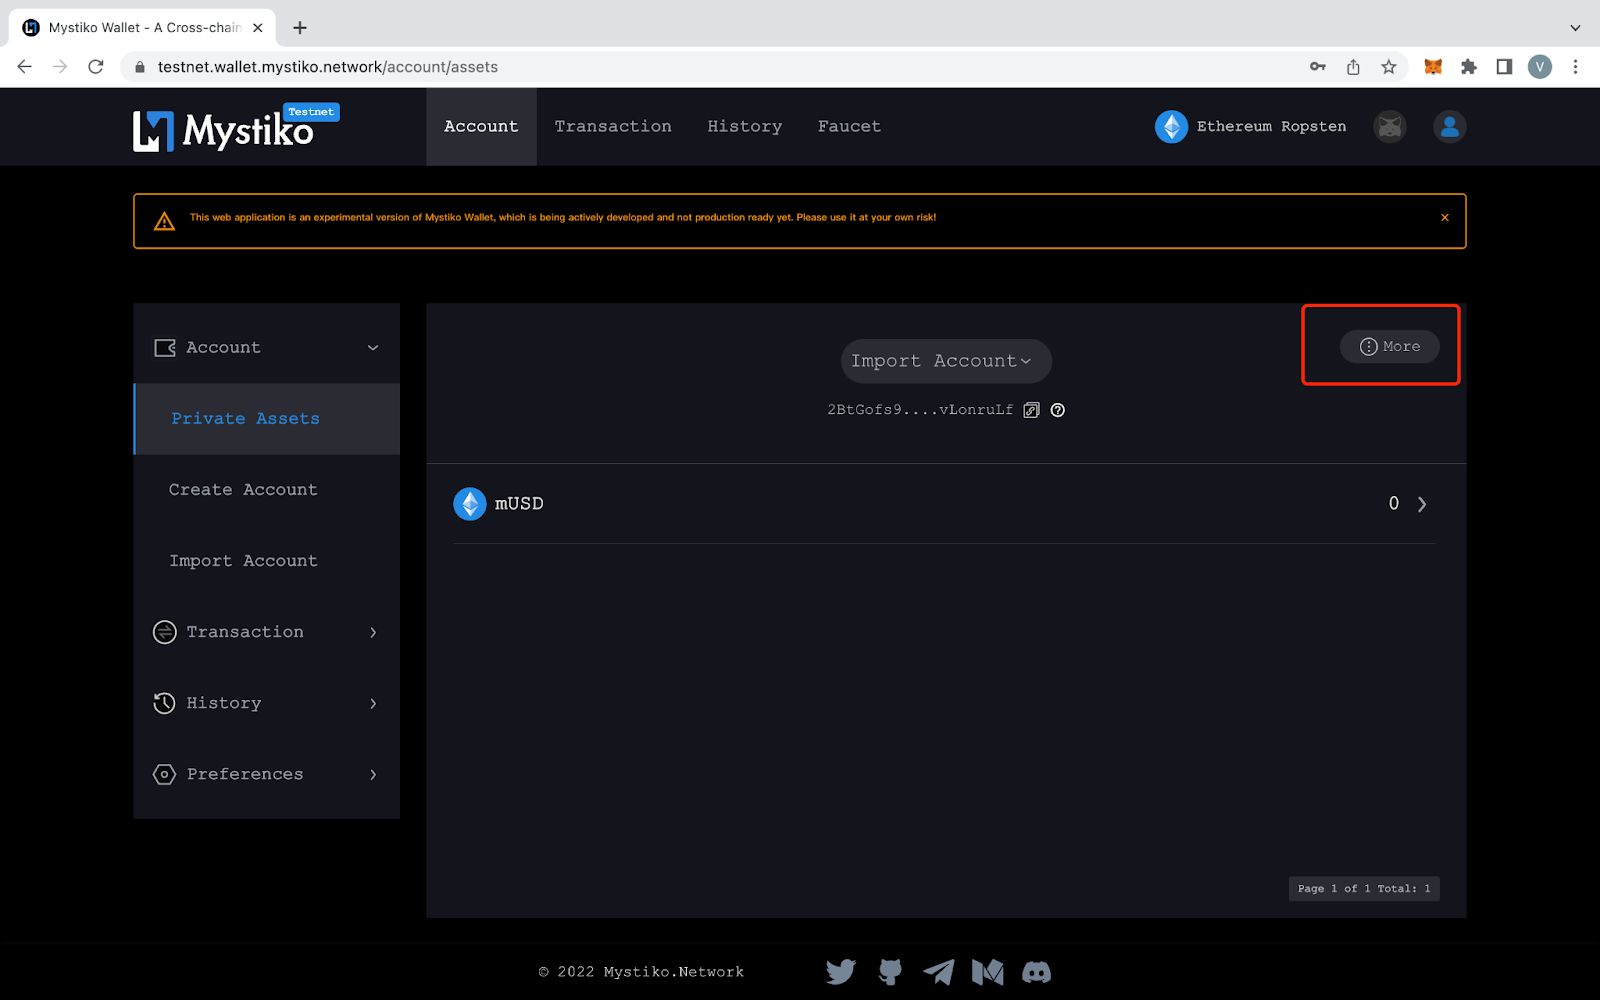Open the Discord link in footer

coord(1037,972)
